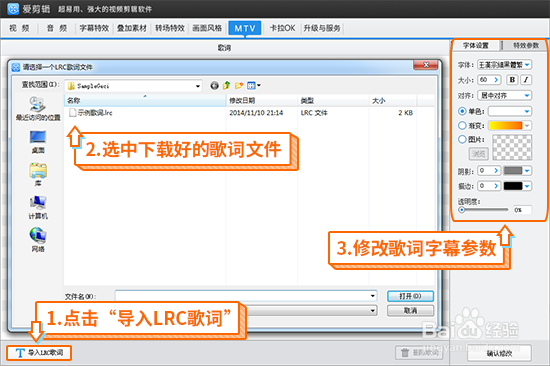The image size is (550, 366).
Task: Increase the outline value stepper arrow
Action: click(x=496, y=186)
